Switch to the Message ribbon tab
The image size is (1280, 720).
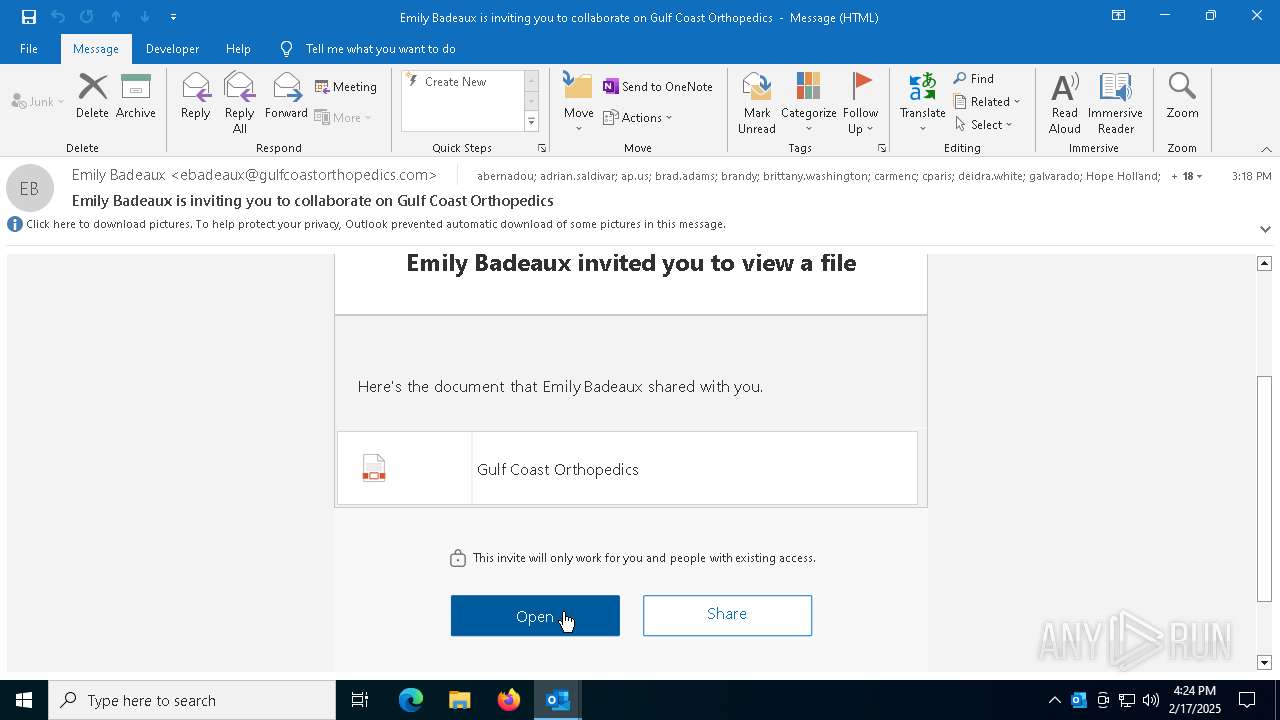pyautogui.click(x=96, y=49)
